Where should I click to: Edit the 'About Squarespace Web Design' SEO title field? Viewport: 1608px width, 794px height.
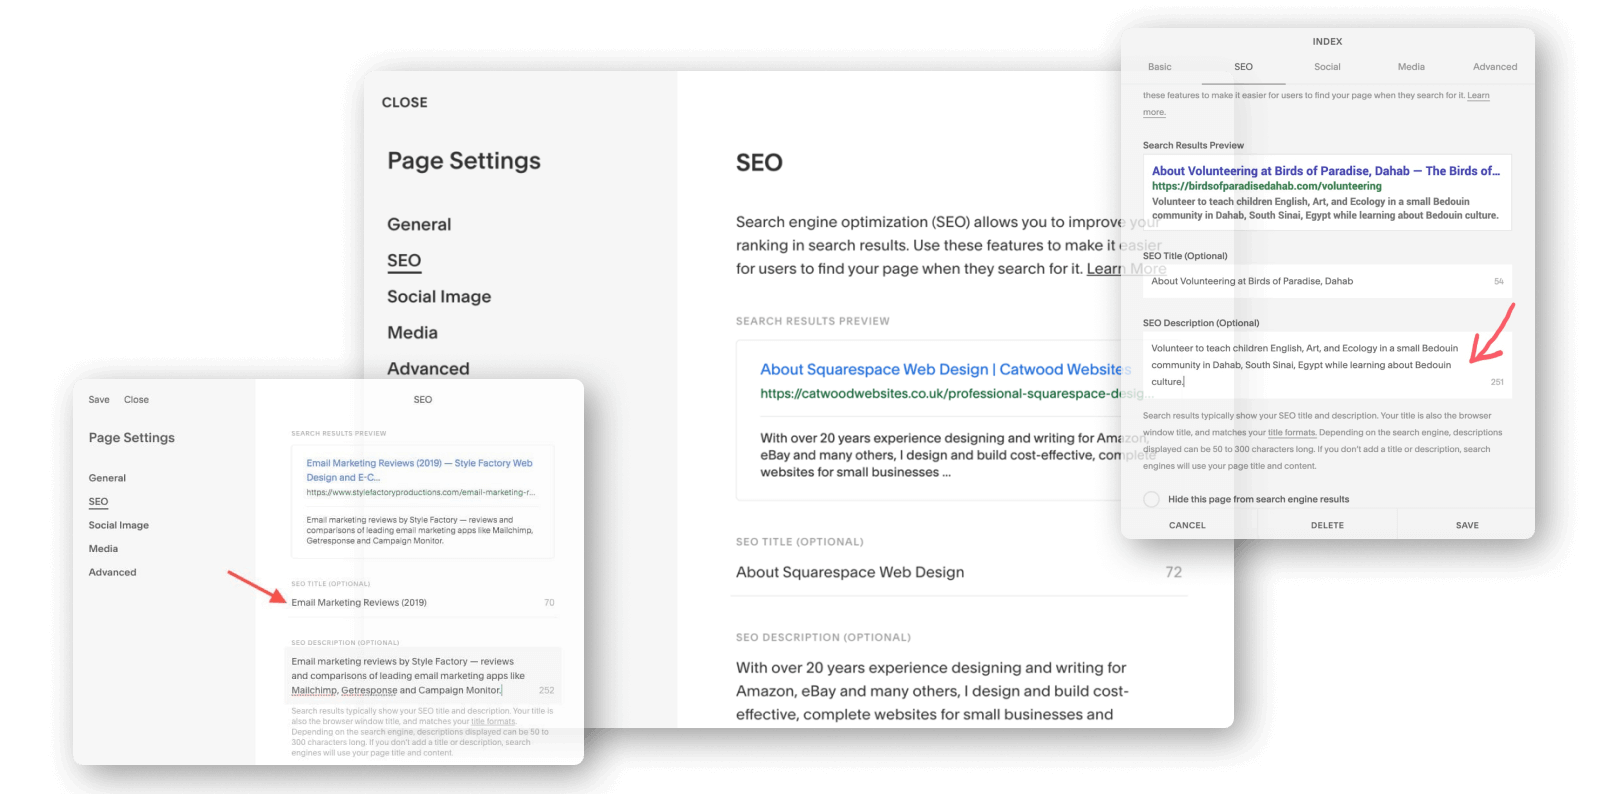tap(958, 572)
